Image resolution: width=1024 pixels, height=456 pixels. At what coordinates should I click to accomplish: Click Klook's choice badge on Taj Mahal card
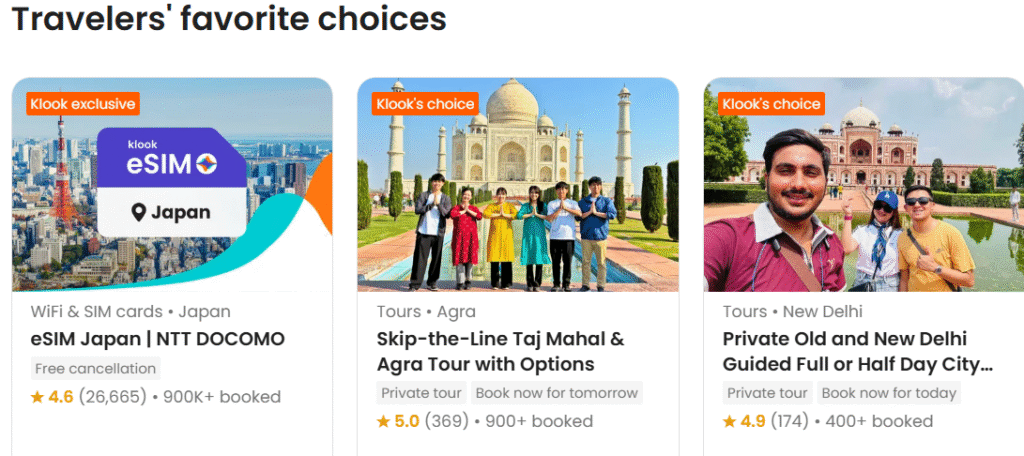point(426,103)
